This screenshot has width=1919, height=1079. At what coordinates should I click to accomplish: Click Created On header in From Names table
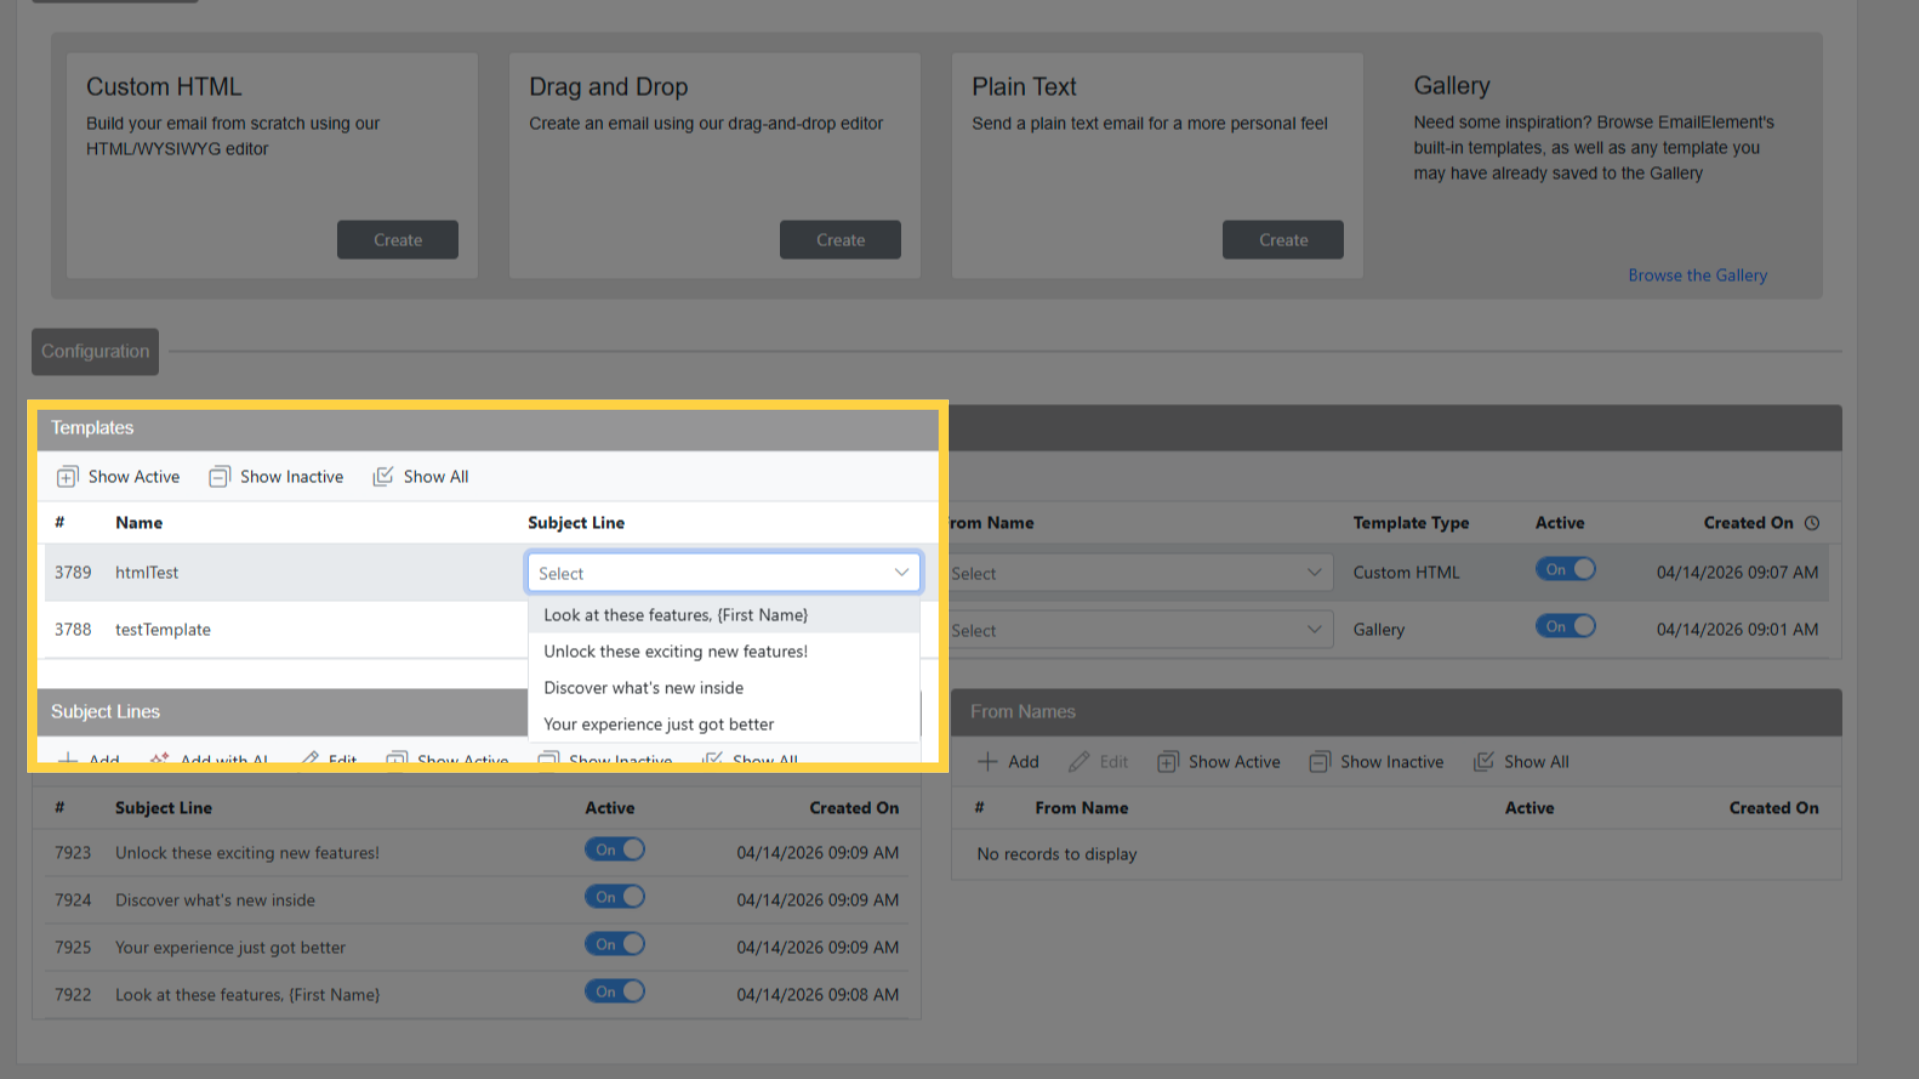pyautogui.click(x=1774, y=808)
